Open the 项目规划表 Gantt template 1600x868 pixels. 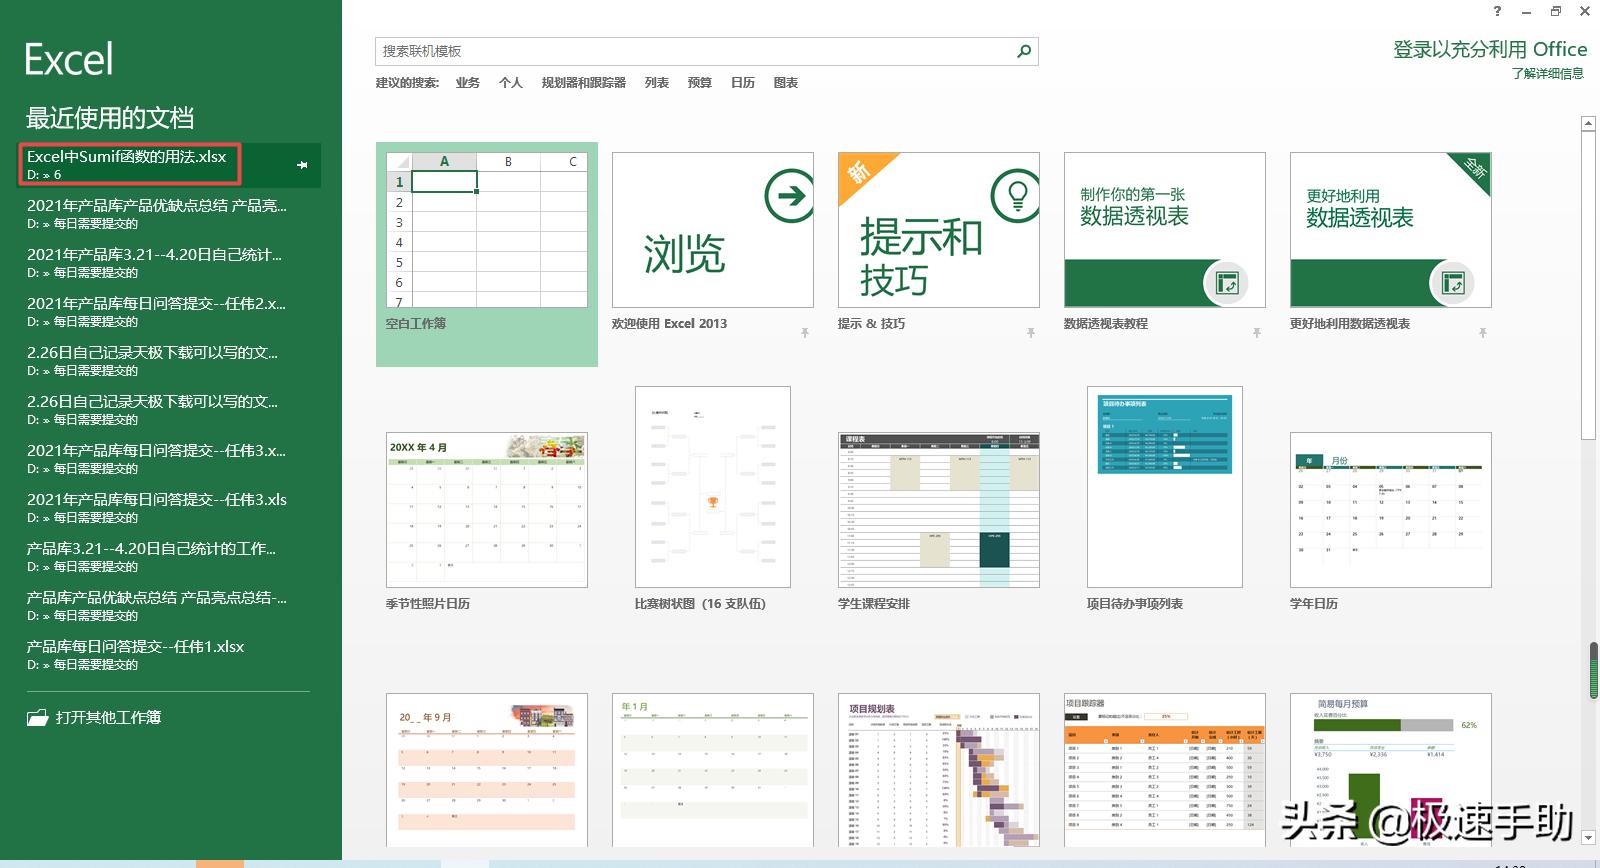tap(939, 770)
